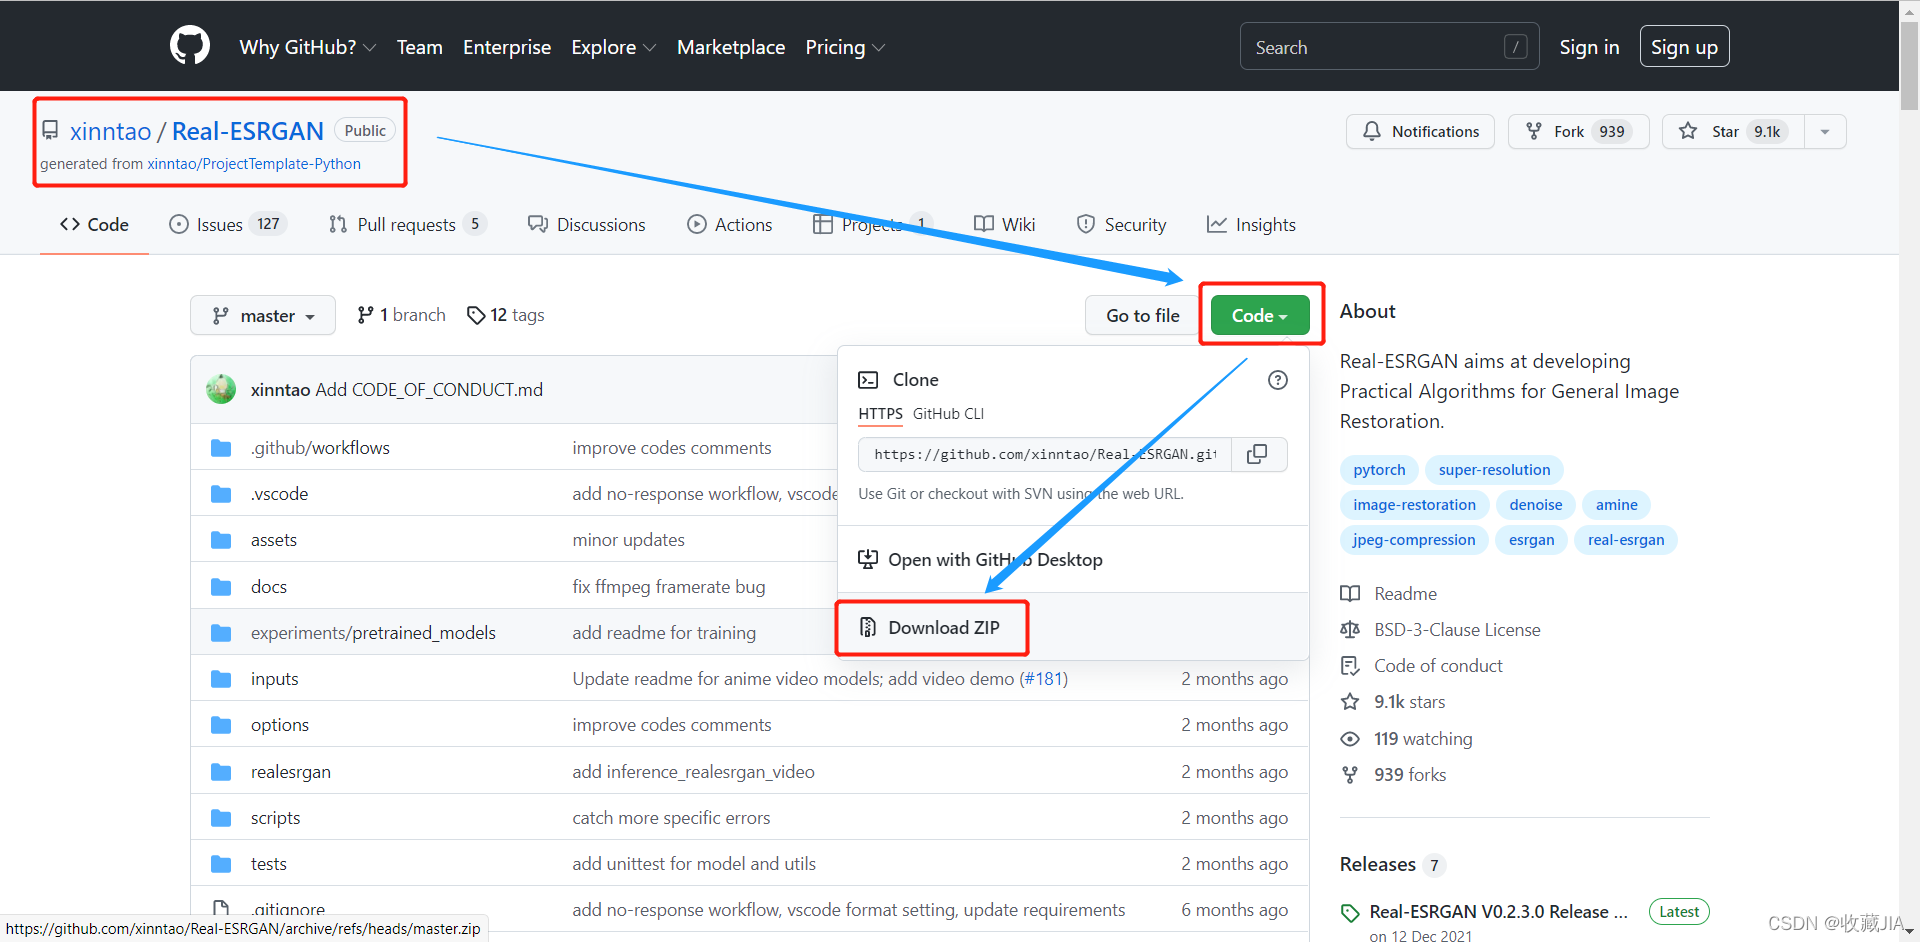Click the clone help question mark icon
This screenshot has height=942, width=1920.
pos(1278,380)
